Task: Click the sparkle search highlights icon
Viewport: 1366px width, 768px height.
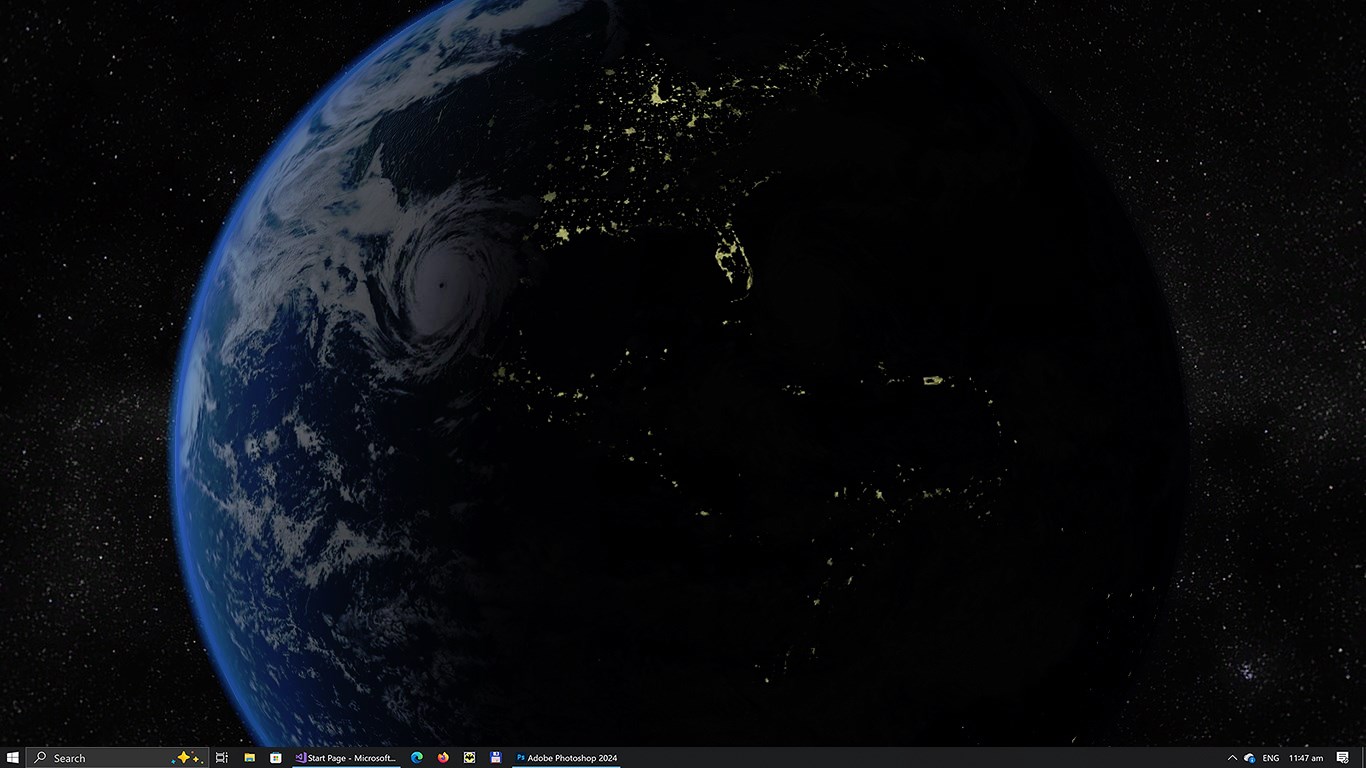Action: [x=188, y=758]
